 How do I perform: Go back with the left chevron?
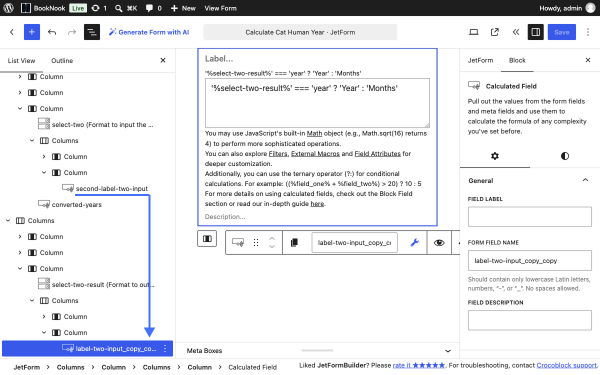pyautogui.click(x=12, y=32)
